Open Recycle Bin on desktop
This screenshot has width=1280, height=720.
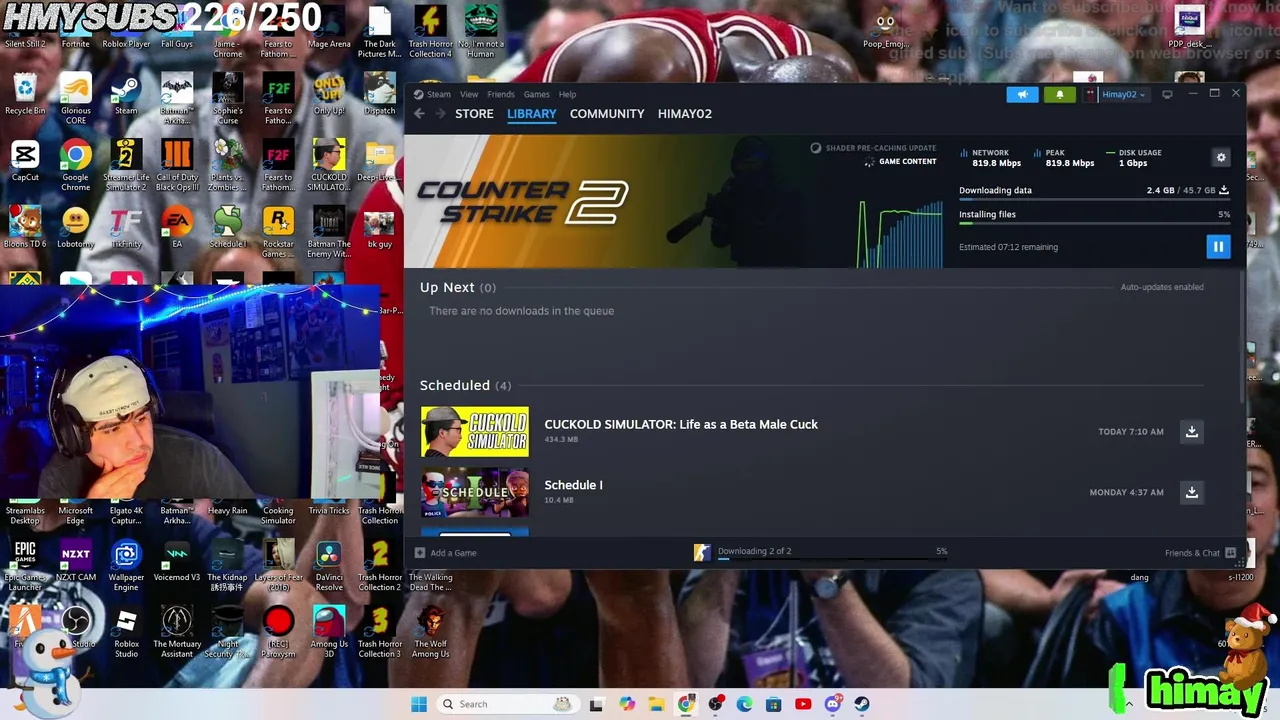[x=25, y=94]
